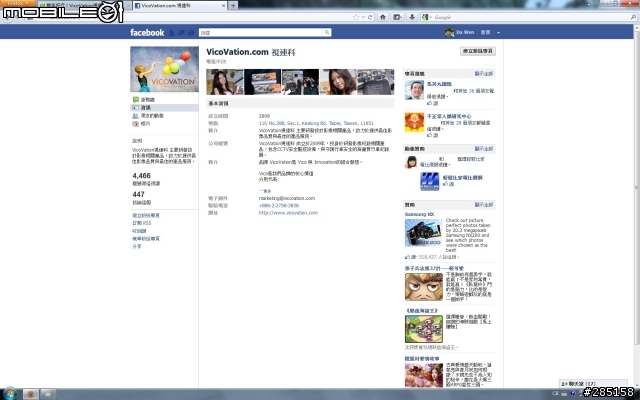
Task: Click the Samsung NX camera ad image
Action: pyautogui.click(x=423, y=233)
